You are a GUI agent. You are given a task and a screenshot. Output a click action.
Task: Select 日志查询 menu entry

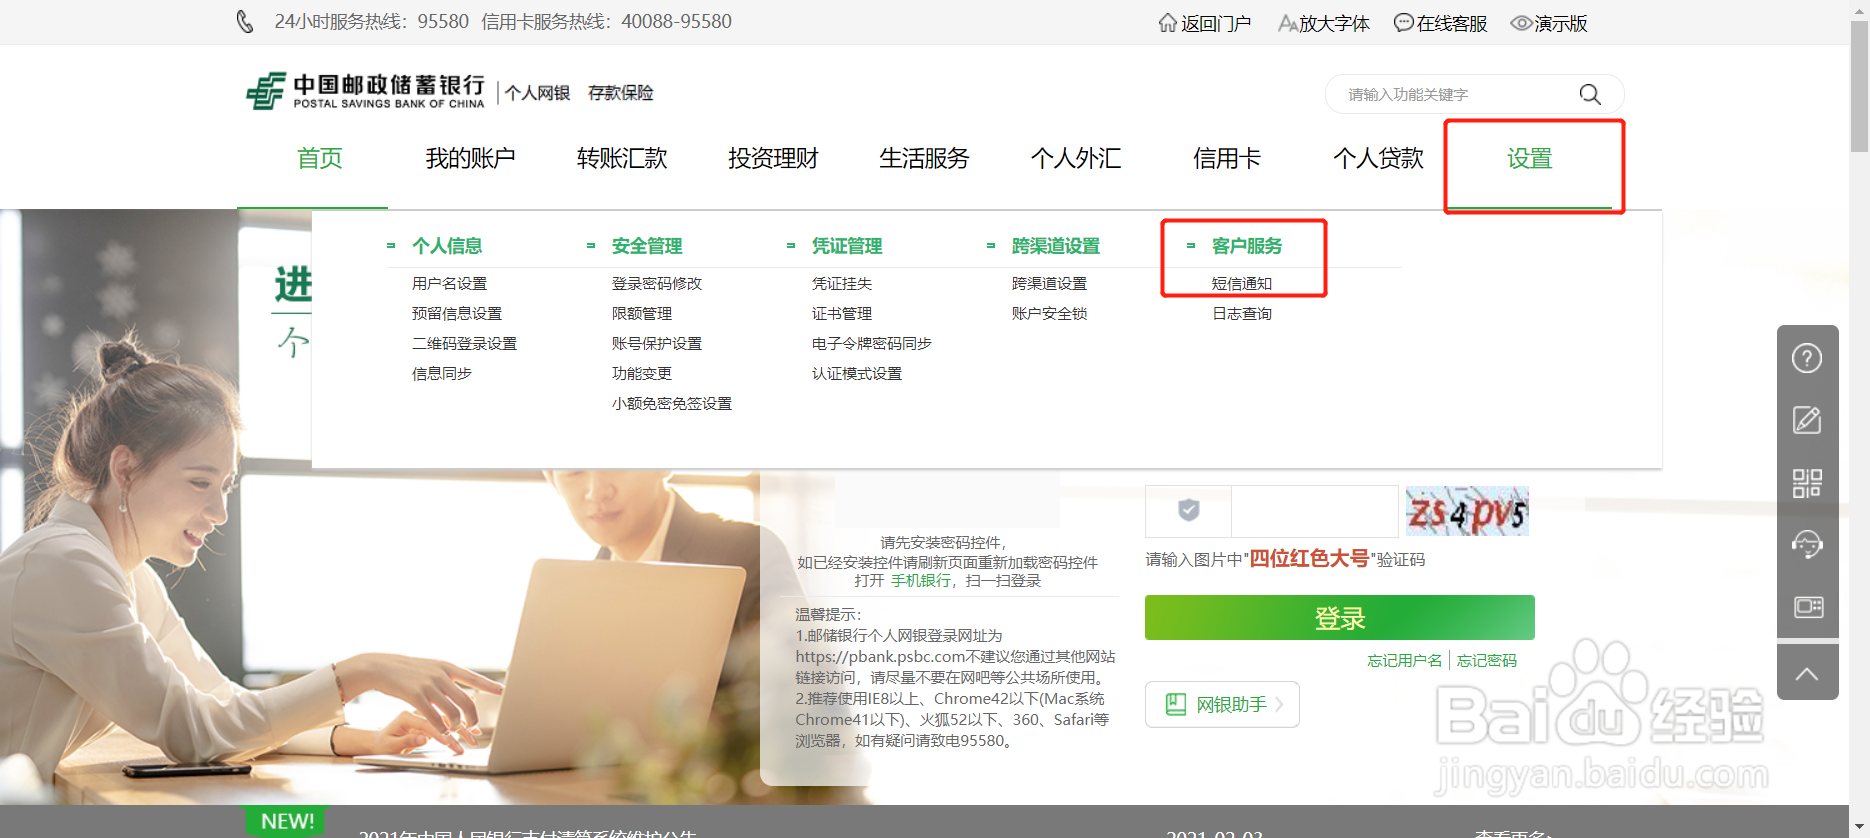point(1242,314)
